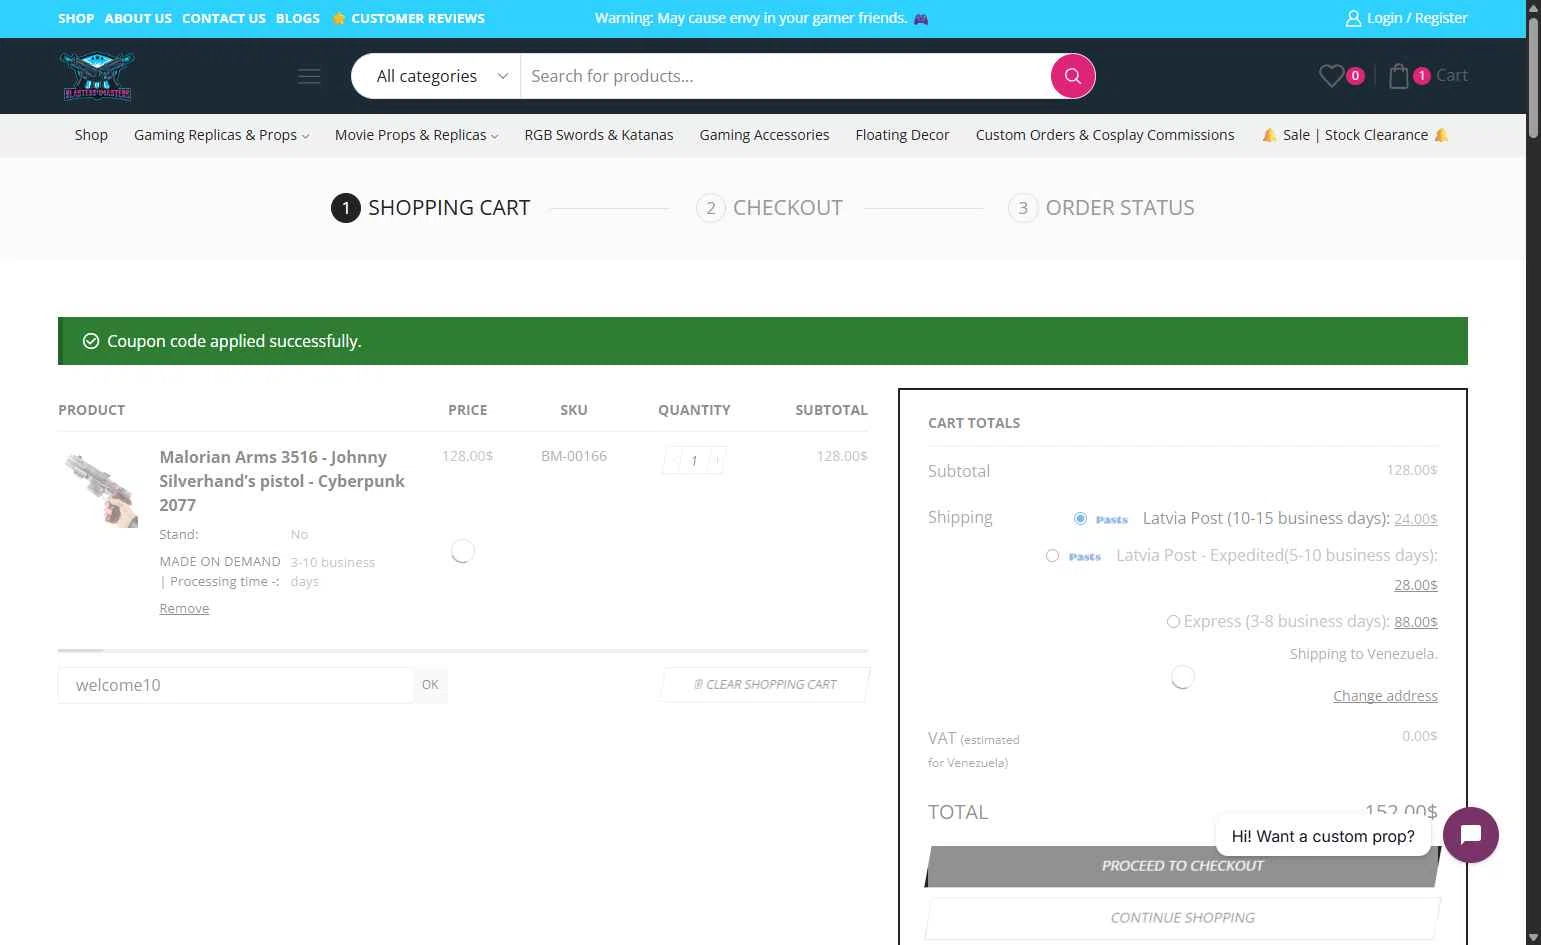Viewport: 1541px width, 945px height.
Task: Open Floating Decor category
Action: 902,135
